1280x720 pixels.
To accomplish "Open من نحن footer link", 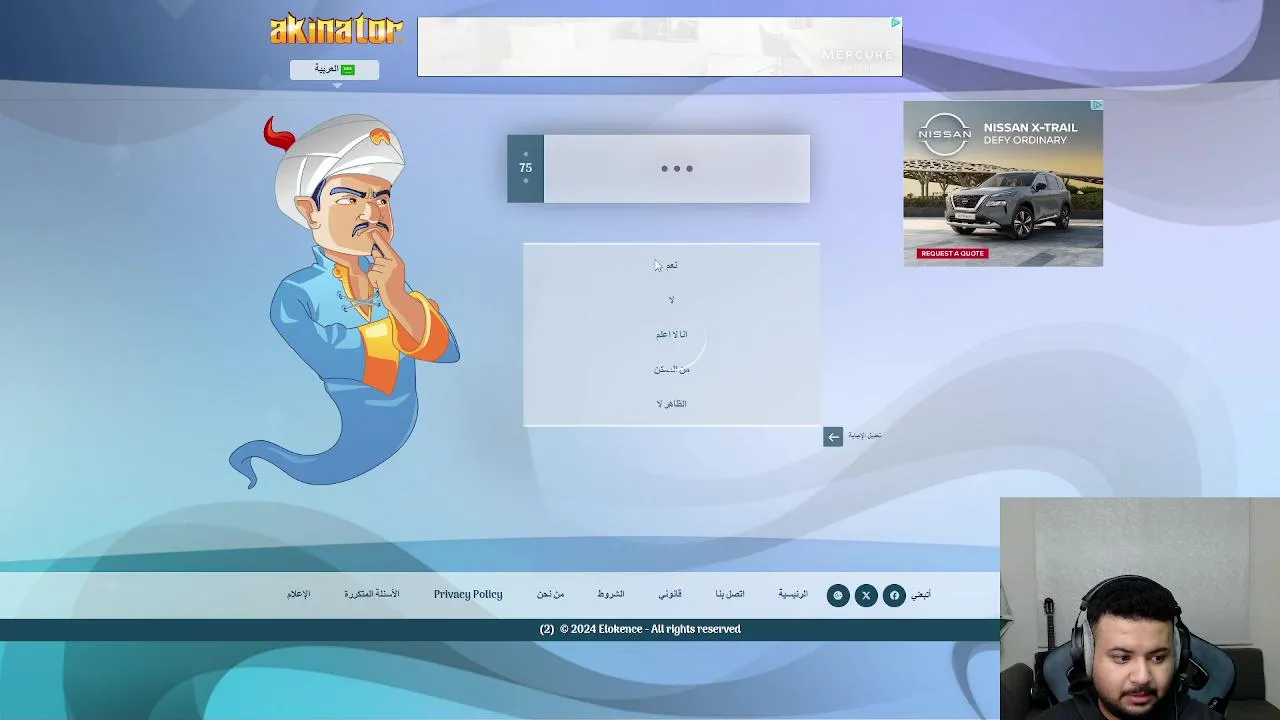I will [x=550, y=594].
